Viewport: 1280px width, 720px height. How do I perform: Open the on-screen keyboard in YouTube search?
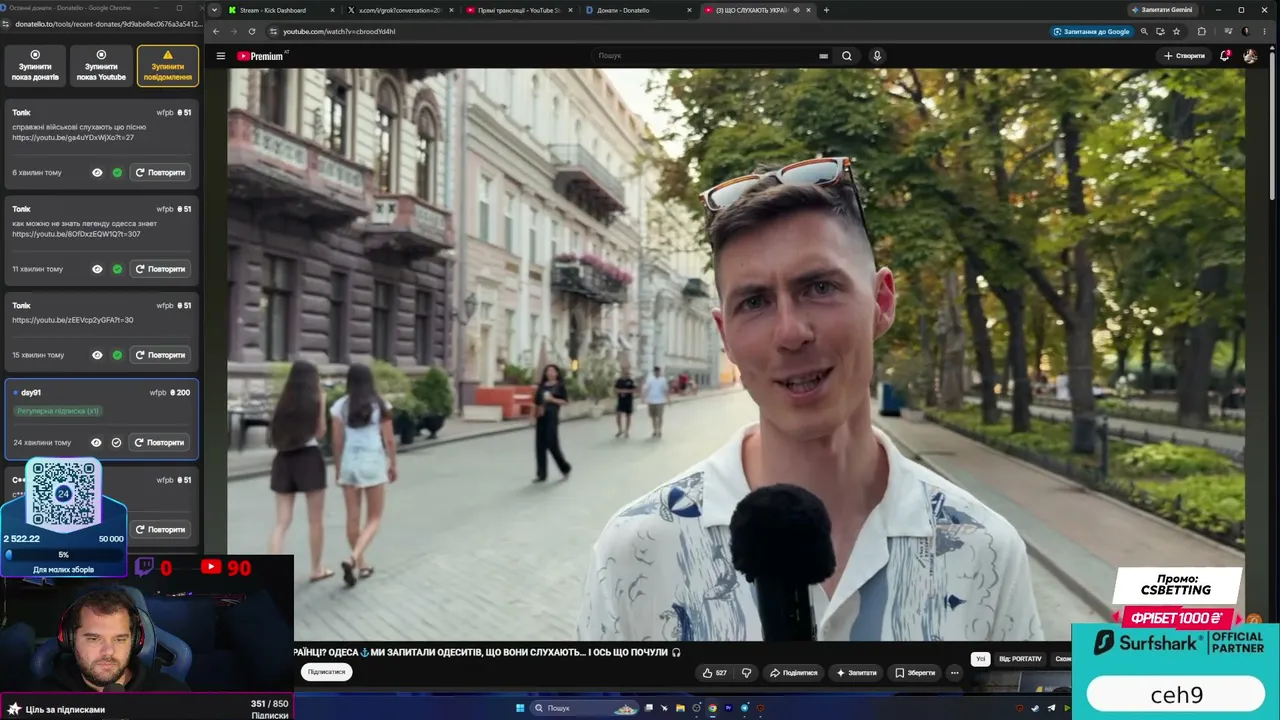click(823, 56)
